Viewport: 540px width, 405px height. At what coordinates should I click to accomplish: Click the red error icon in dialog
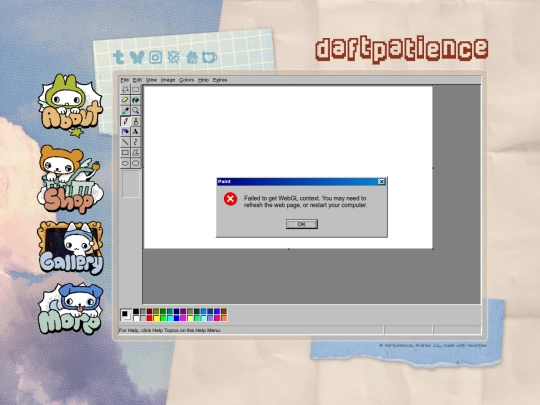[230, 199]
